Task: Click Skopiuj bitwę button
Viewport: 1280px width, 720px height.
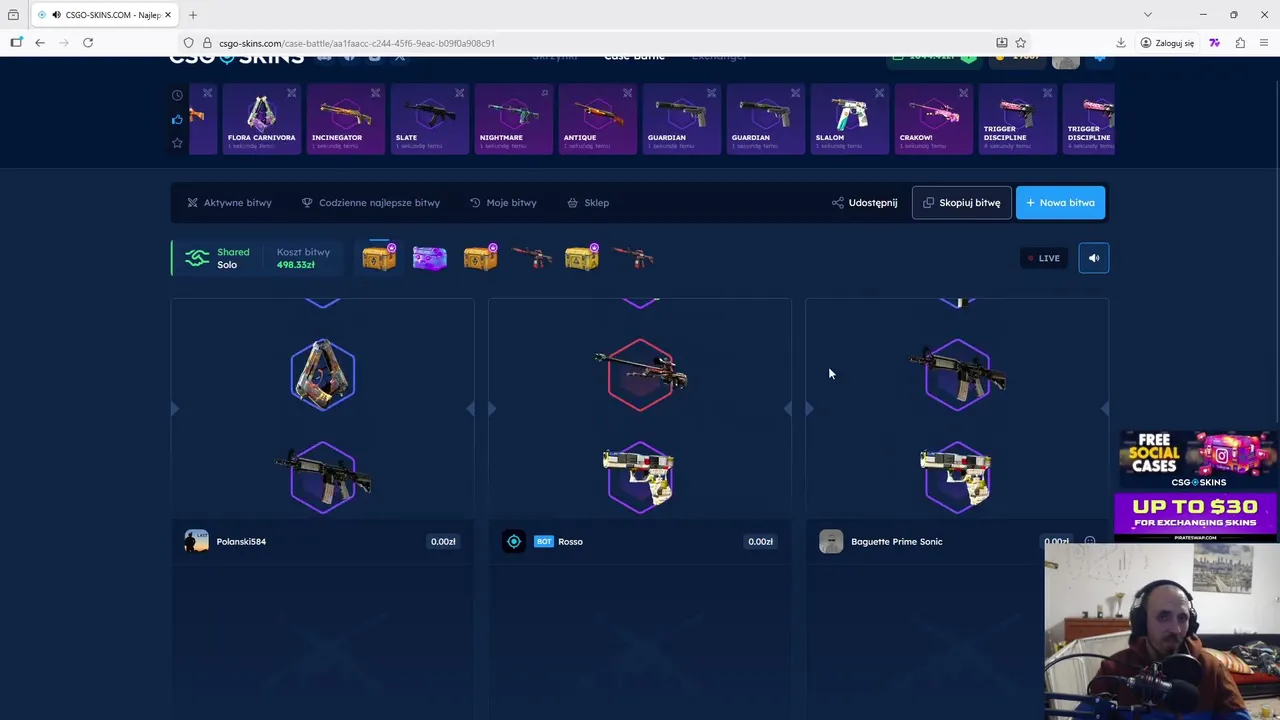Action: pyautogui.click(x=961, y=202)
